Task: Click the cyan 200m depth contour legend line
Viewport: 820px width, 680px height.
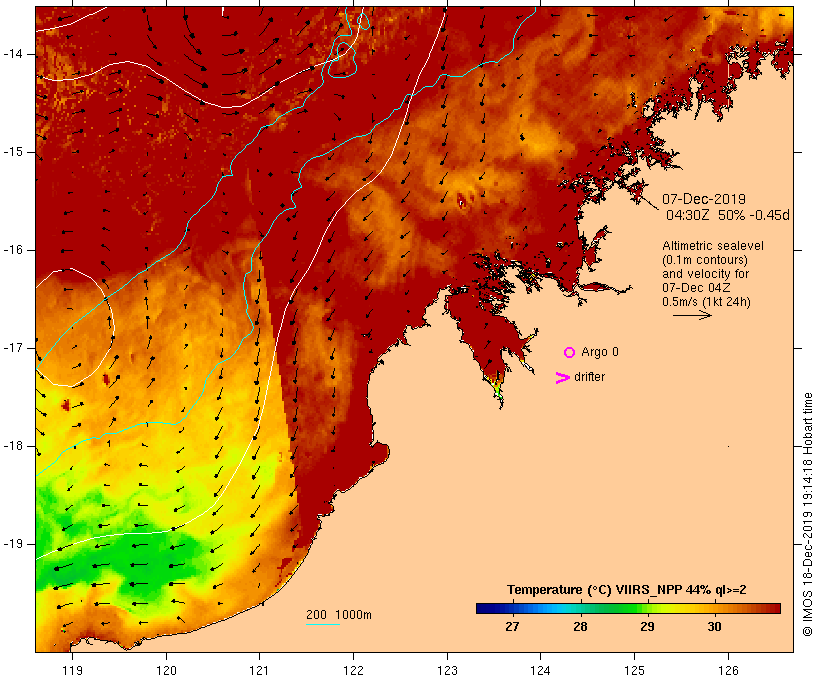Action: pos(323,624)
